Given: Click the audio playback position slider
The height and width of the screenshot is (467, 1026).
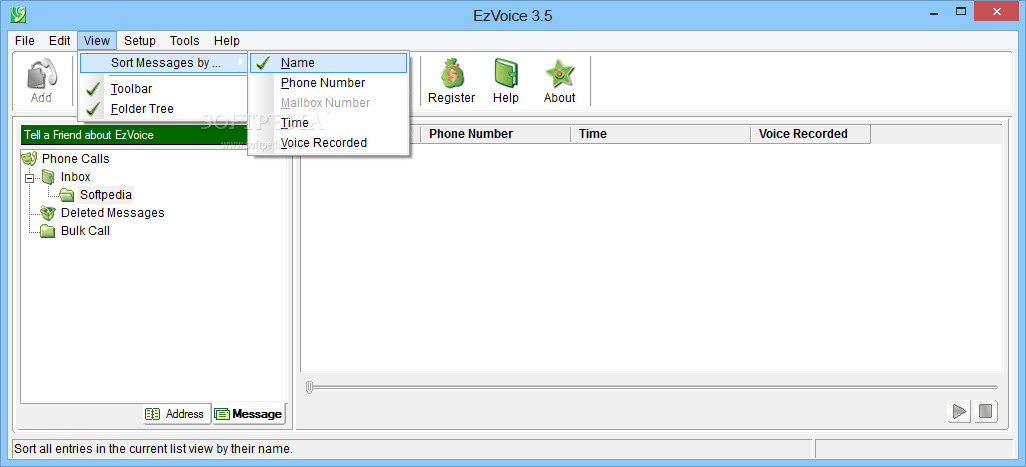Looking at the screenshot, I should (652, 388).
